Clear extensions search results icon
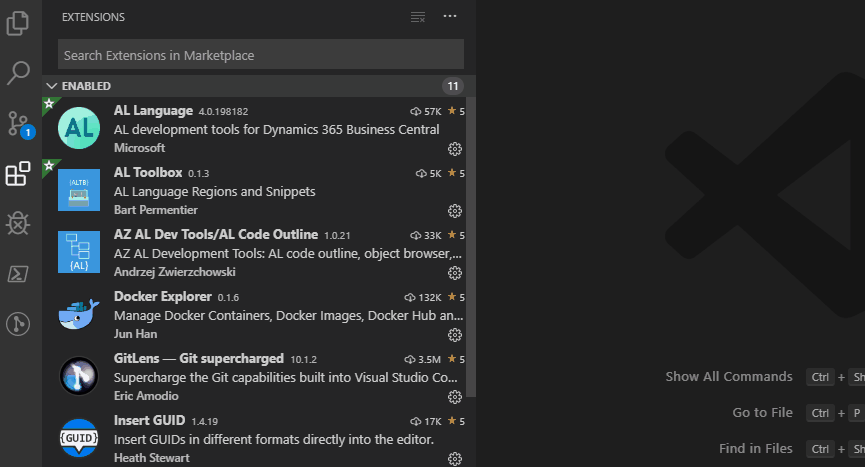The width and height of the screenshot is (865, 467). (418, 17)
